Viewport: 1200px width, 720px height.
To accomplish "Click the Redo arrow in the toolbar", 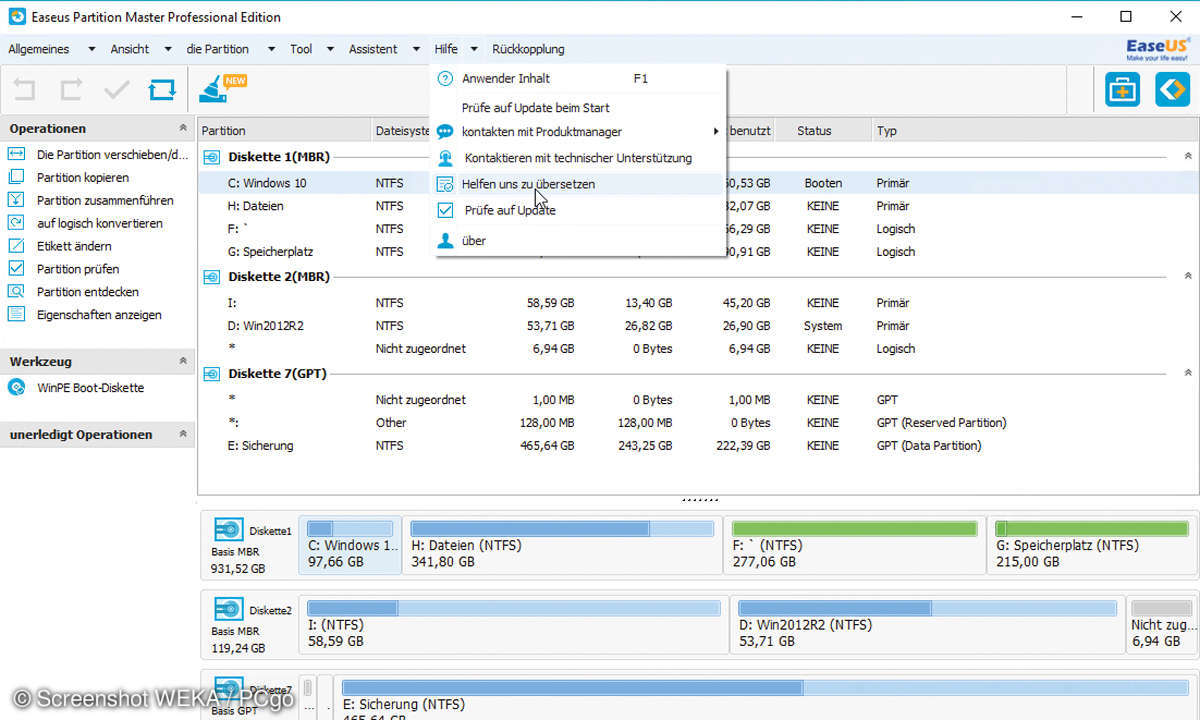I will [70, 90].
